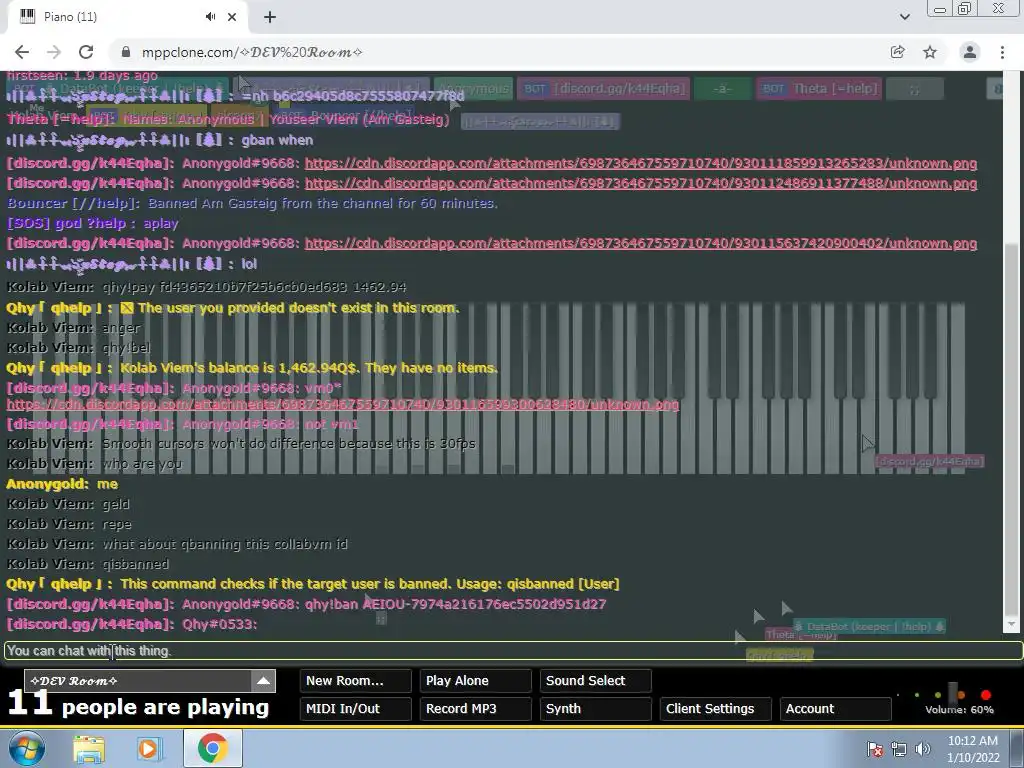The image size is (1024, 768).
Task: Open File Explorer from taskbar
Action: pos(89,748)
